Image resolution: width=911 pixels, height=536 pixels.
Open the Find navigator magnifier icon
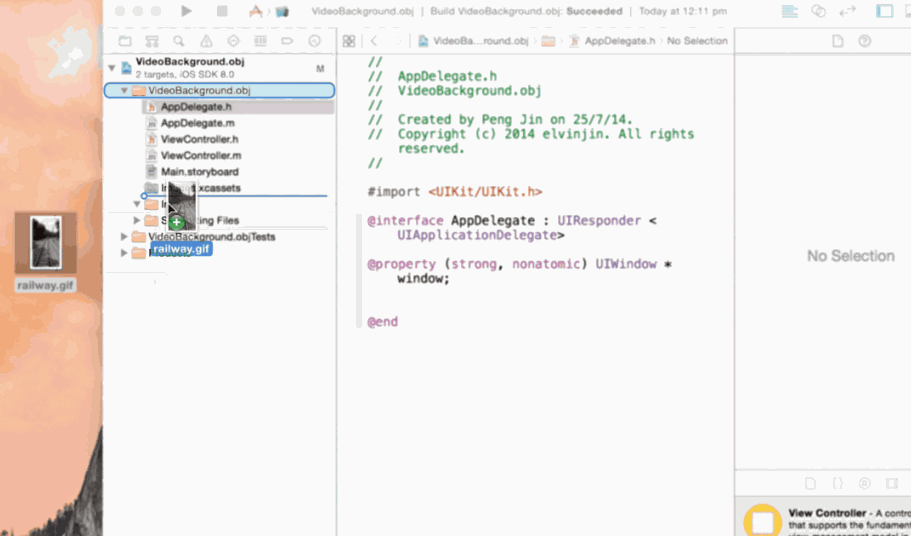point(179,41)
